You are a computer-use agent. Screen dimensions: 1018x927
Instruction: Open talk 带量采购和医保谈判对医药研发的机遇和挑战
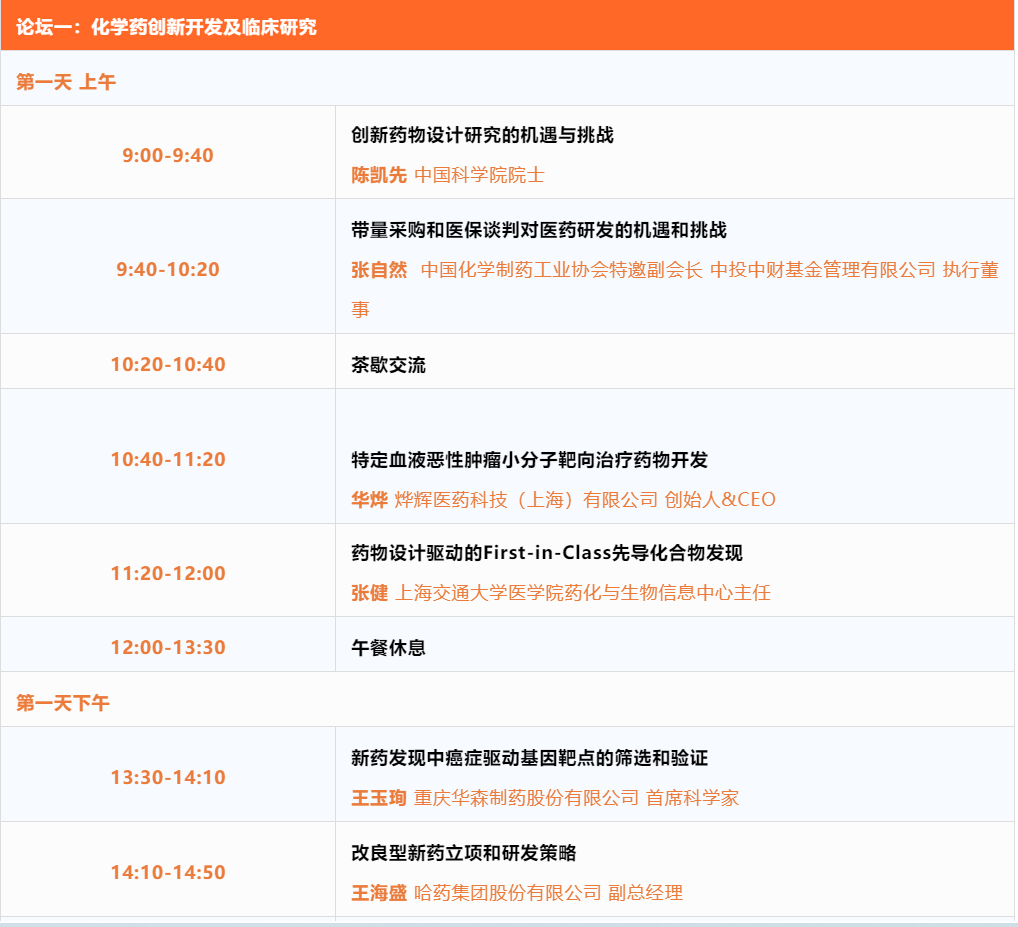[x=538, y=230]
